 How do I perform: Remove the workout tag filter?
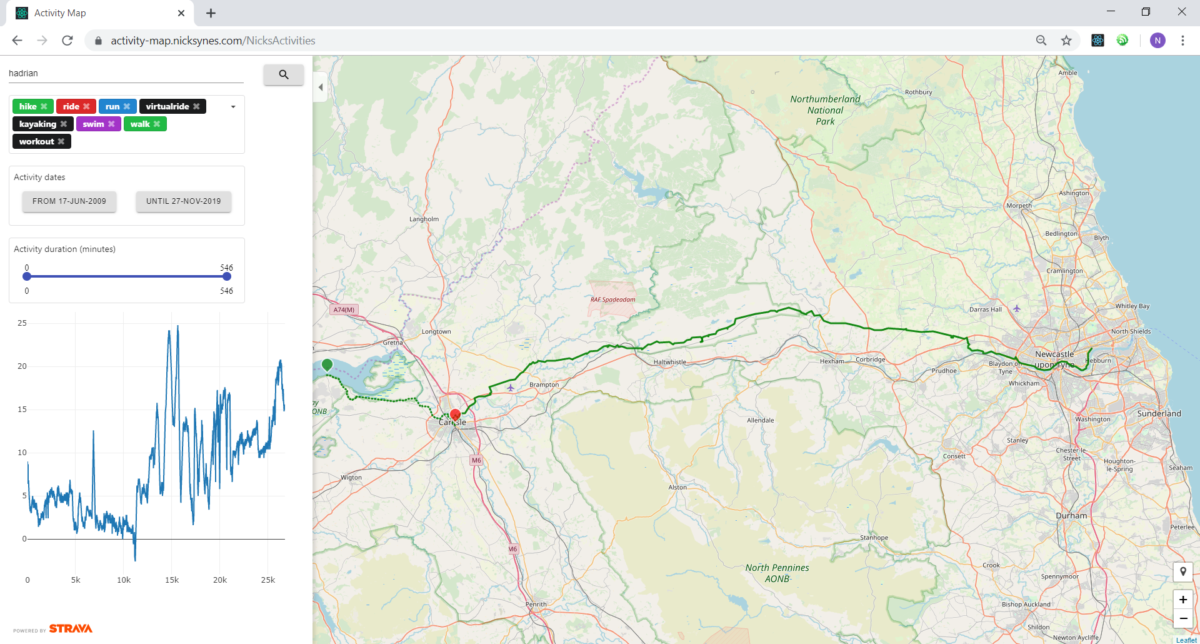(62, 142)
